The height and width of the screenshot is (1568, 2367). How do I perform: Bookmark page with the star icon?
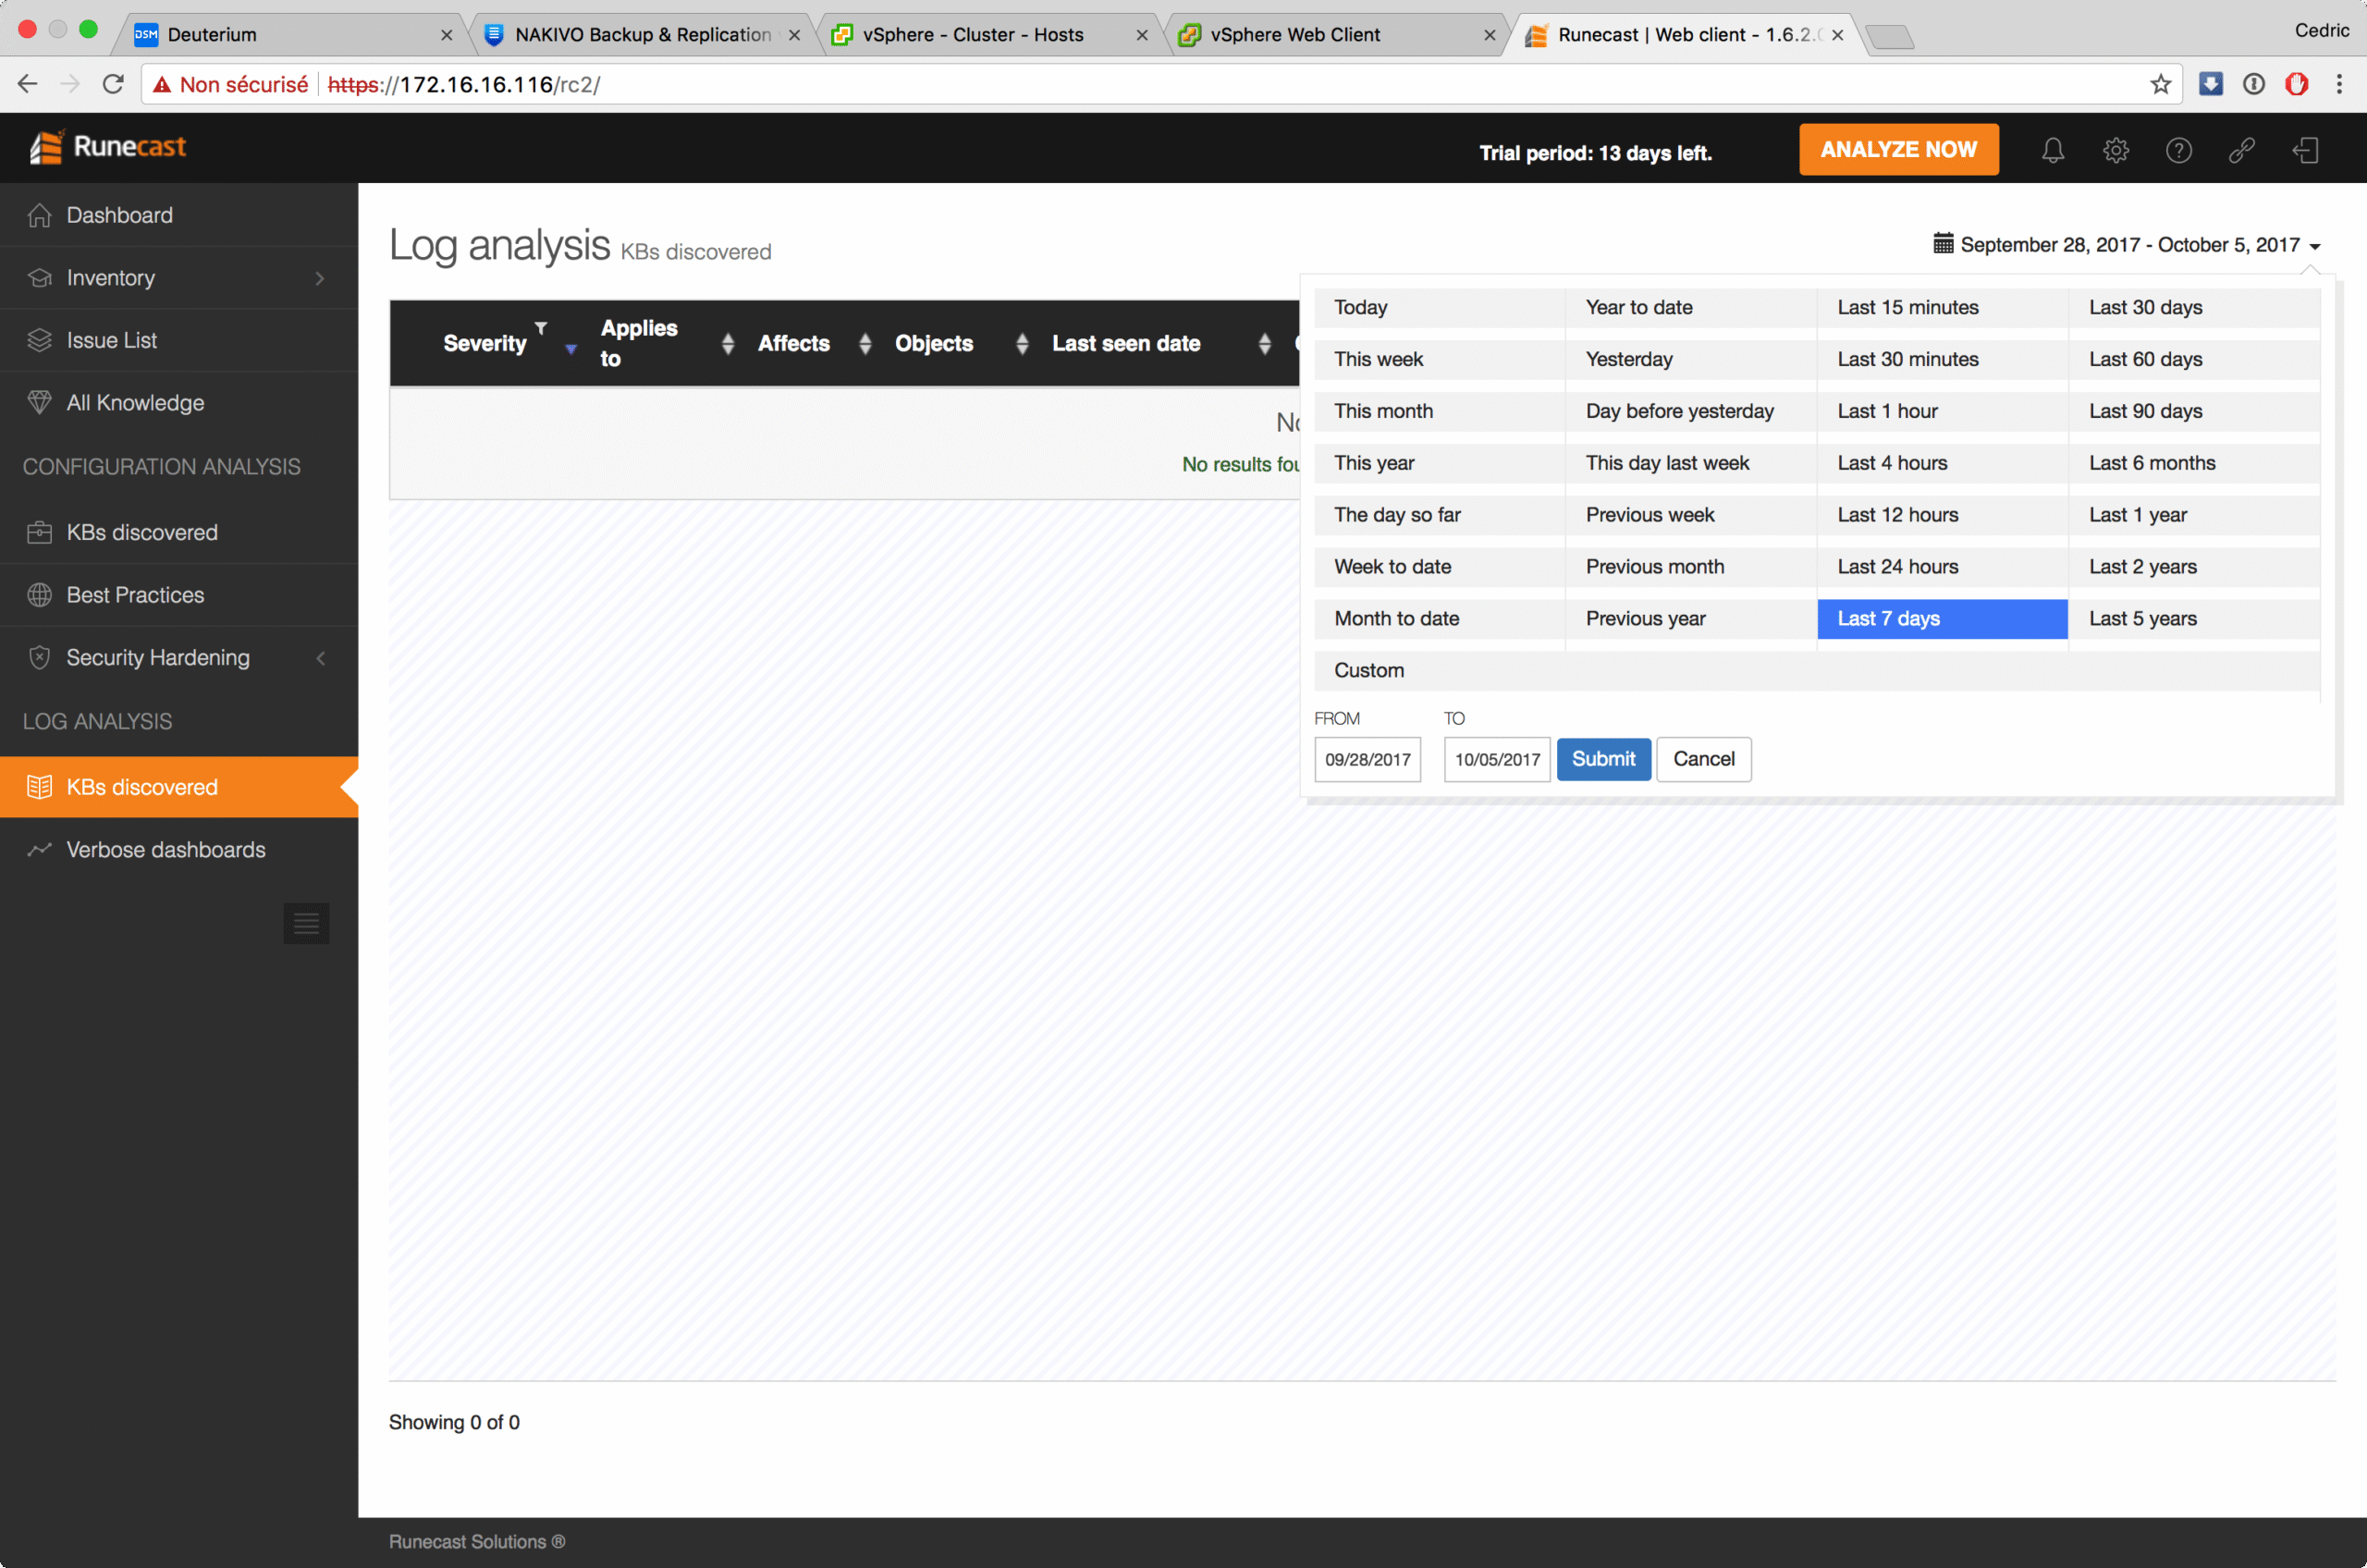2160,84
